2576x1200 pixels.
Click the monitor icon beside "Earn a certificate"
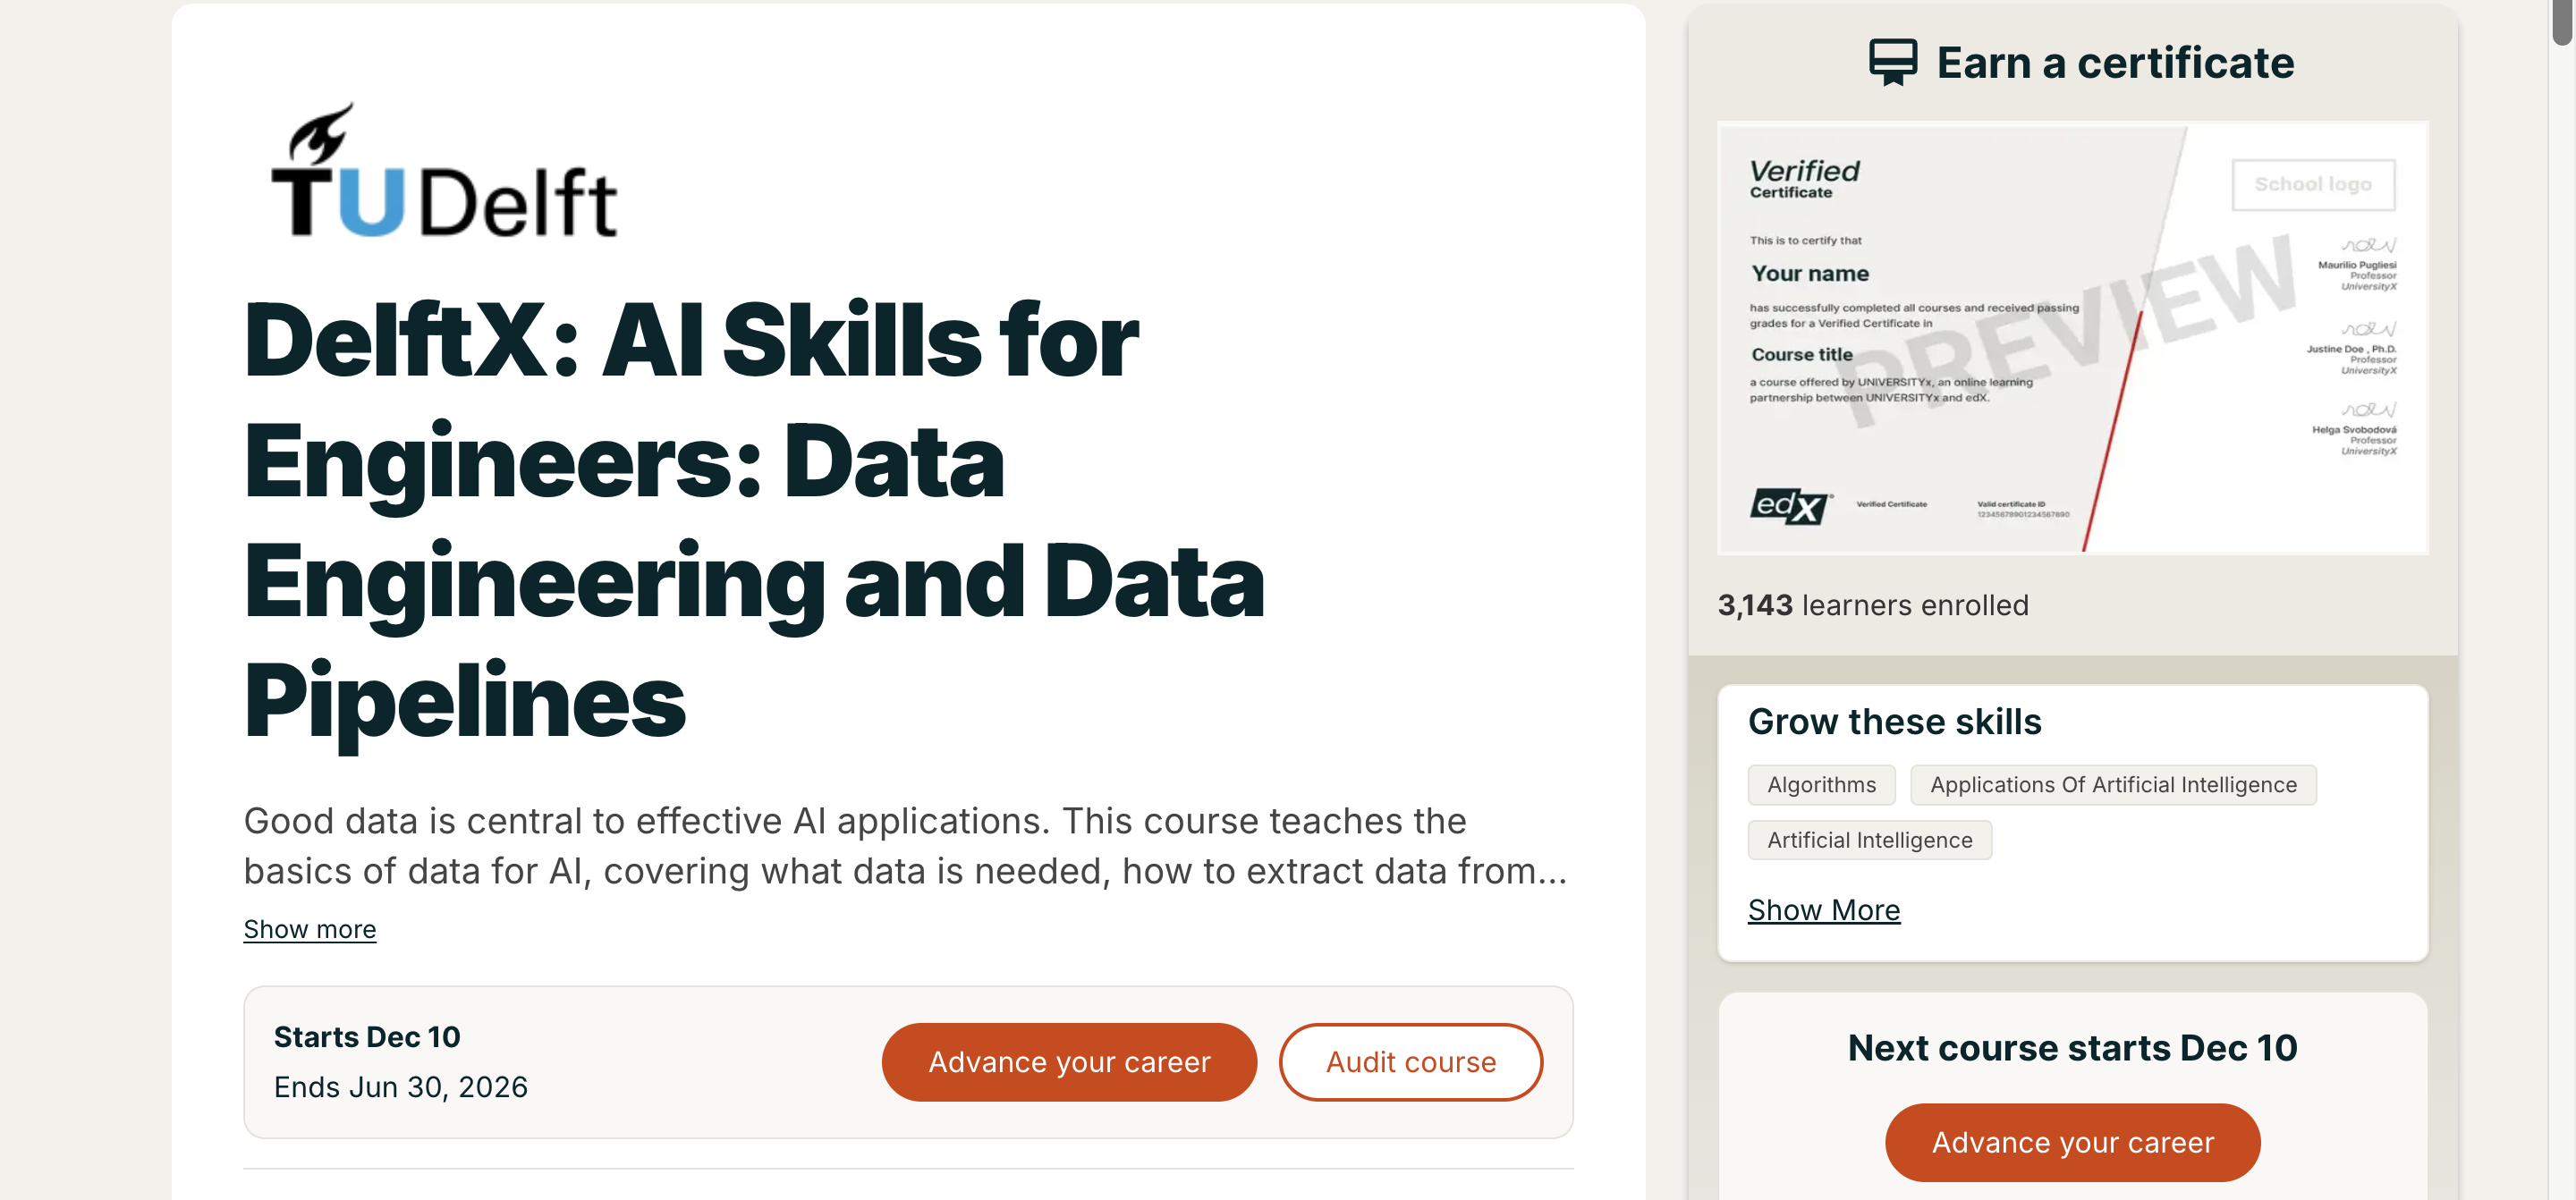tap(1893, 62)
